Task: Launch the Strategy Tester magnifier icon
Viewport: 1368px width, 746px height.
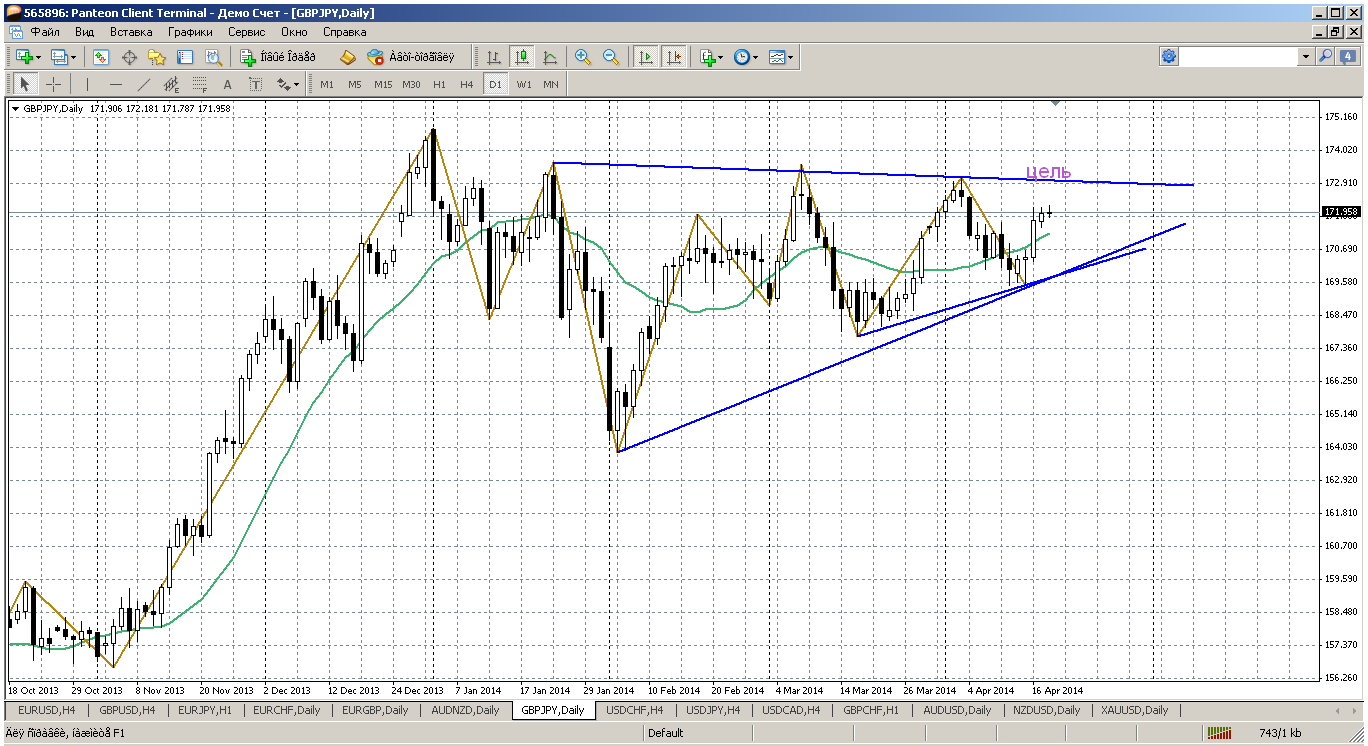Action: 213,57
